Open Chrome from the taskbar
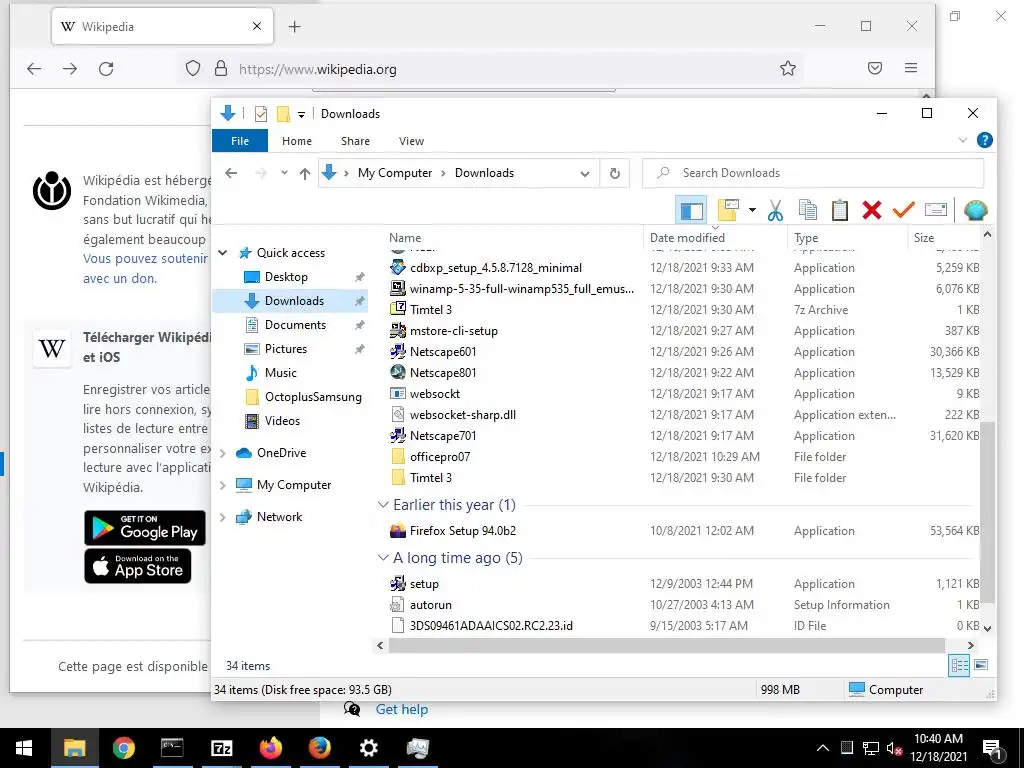The image size is (1024, 768). (x=123, y=748)
